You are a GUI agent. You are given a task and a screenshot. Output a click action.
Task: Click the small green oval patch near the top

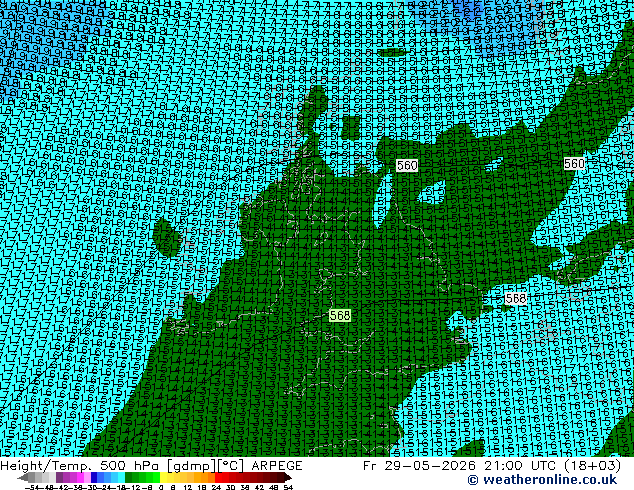coord(392,53)
